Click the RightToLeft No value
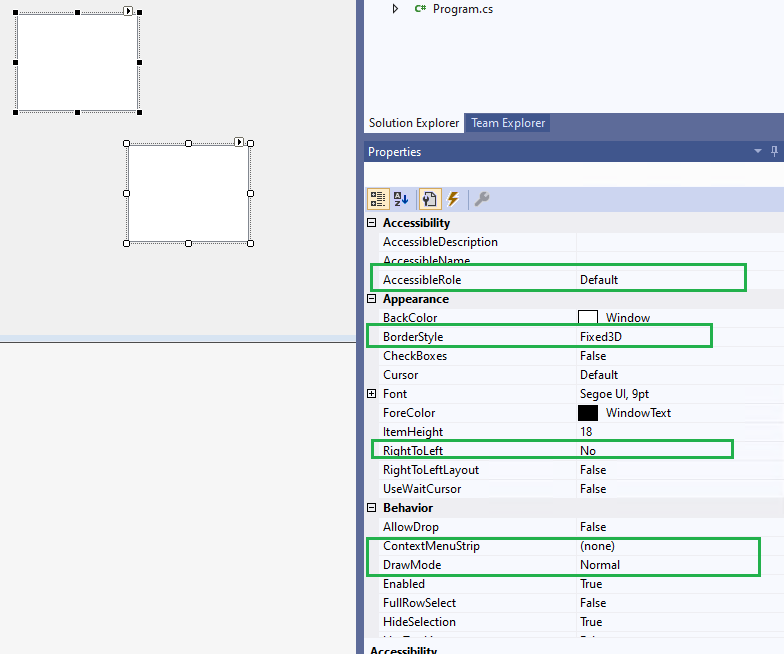 (x=588, y=451)
